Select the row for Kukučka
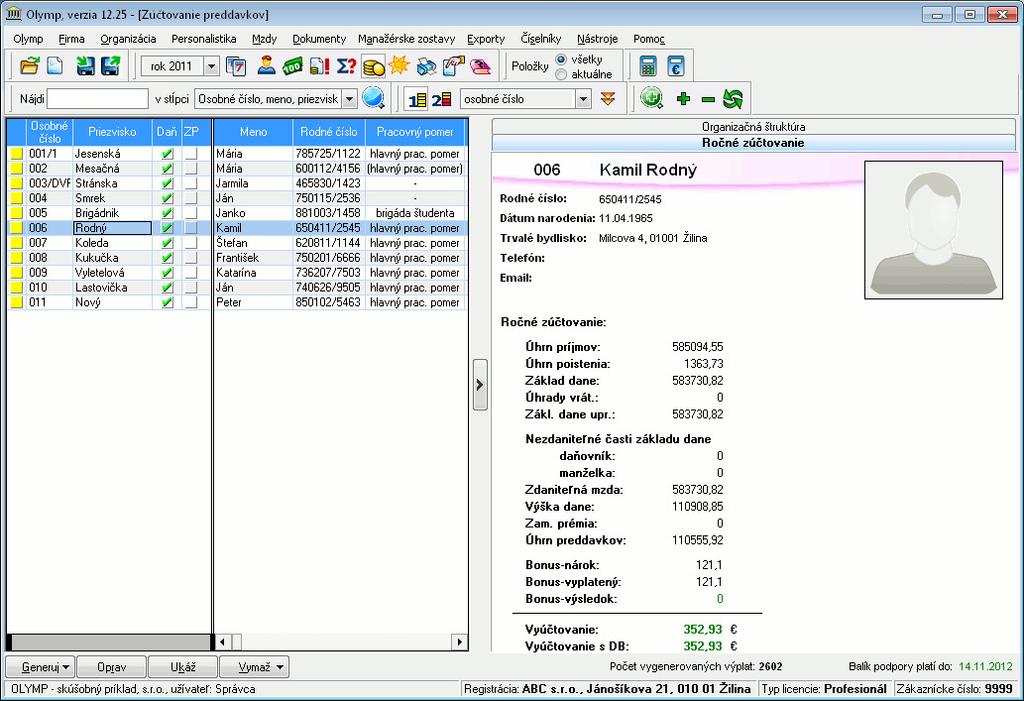Image resolution: width=1024 pixels, height=701 pixels. (x=236, y=258)
